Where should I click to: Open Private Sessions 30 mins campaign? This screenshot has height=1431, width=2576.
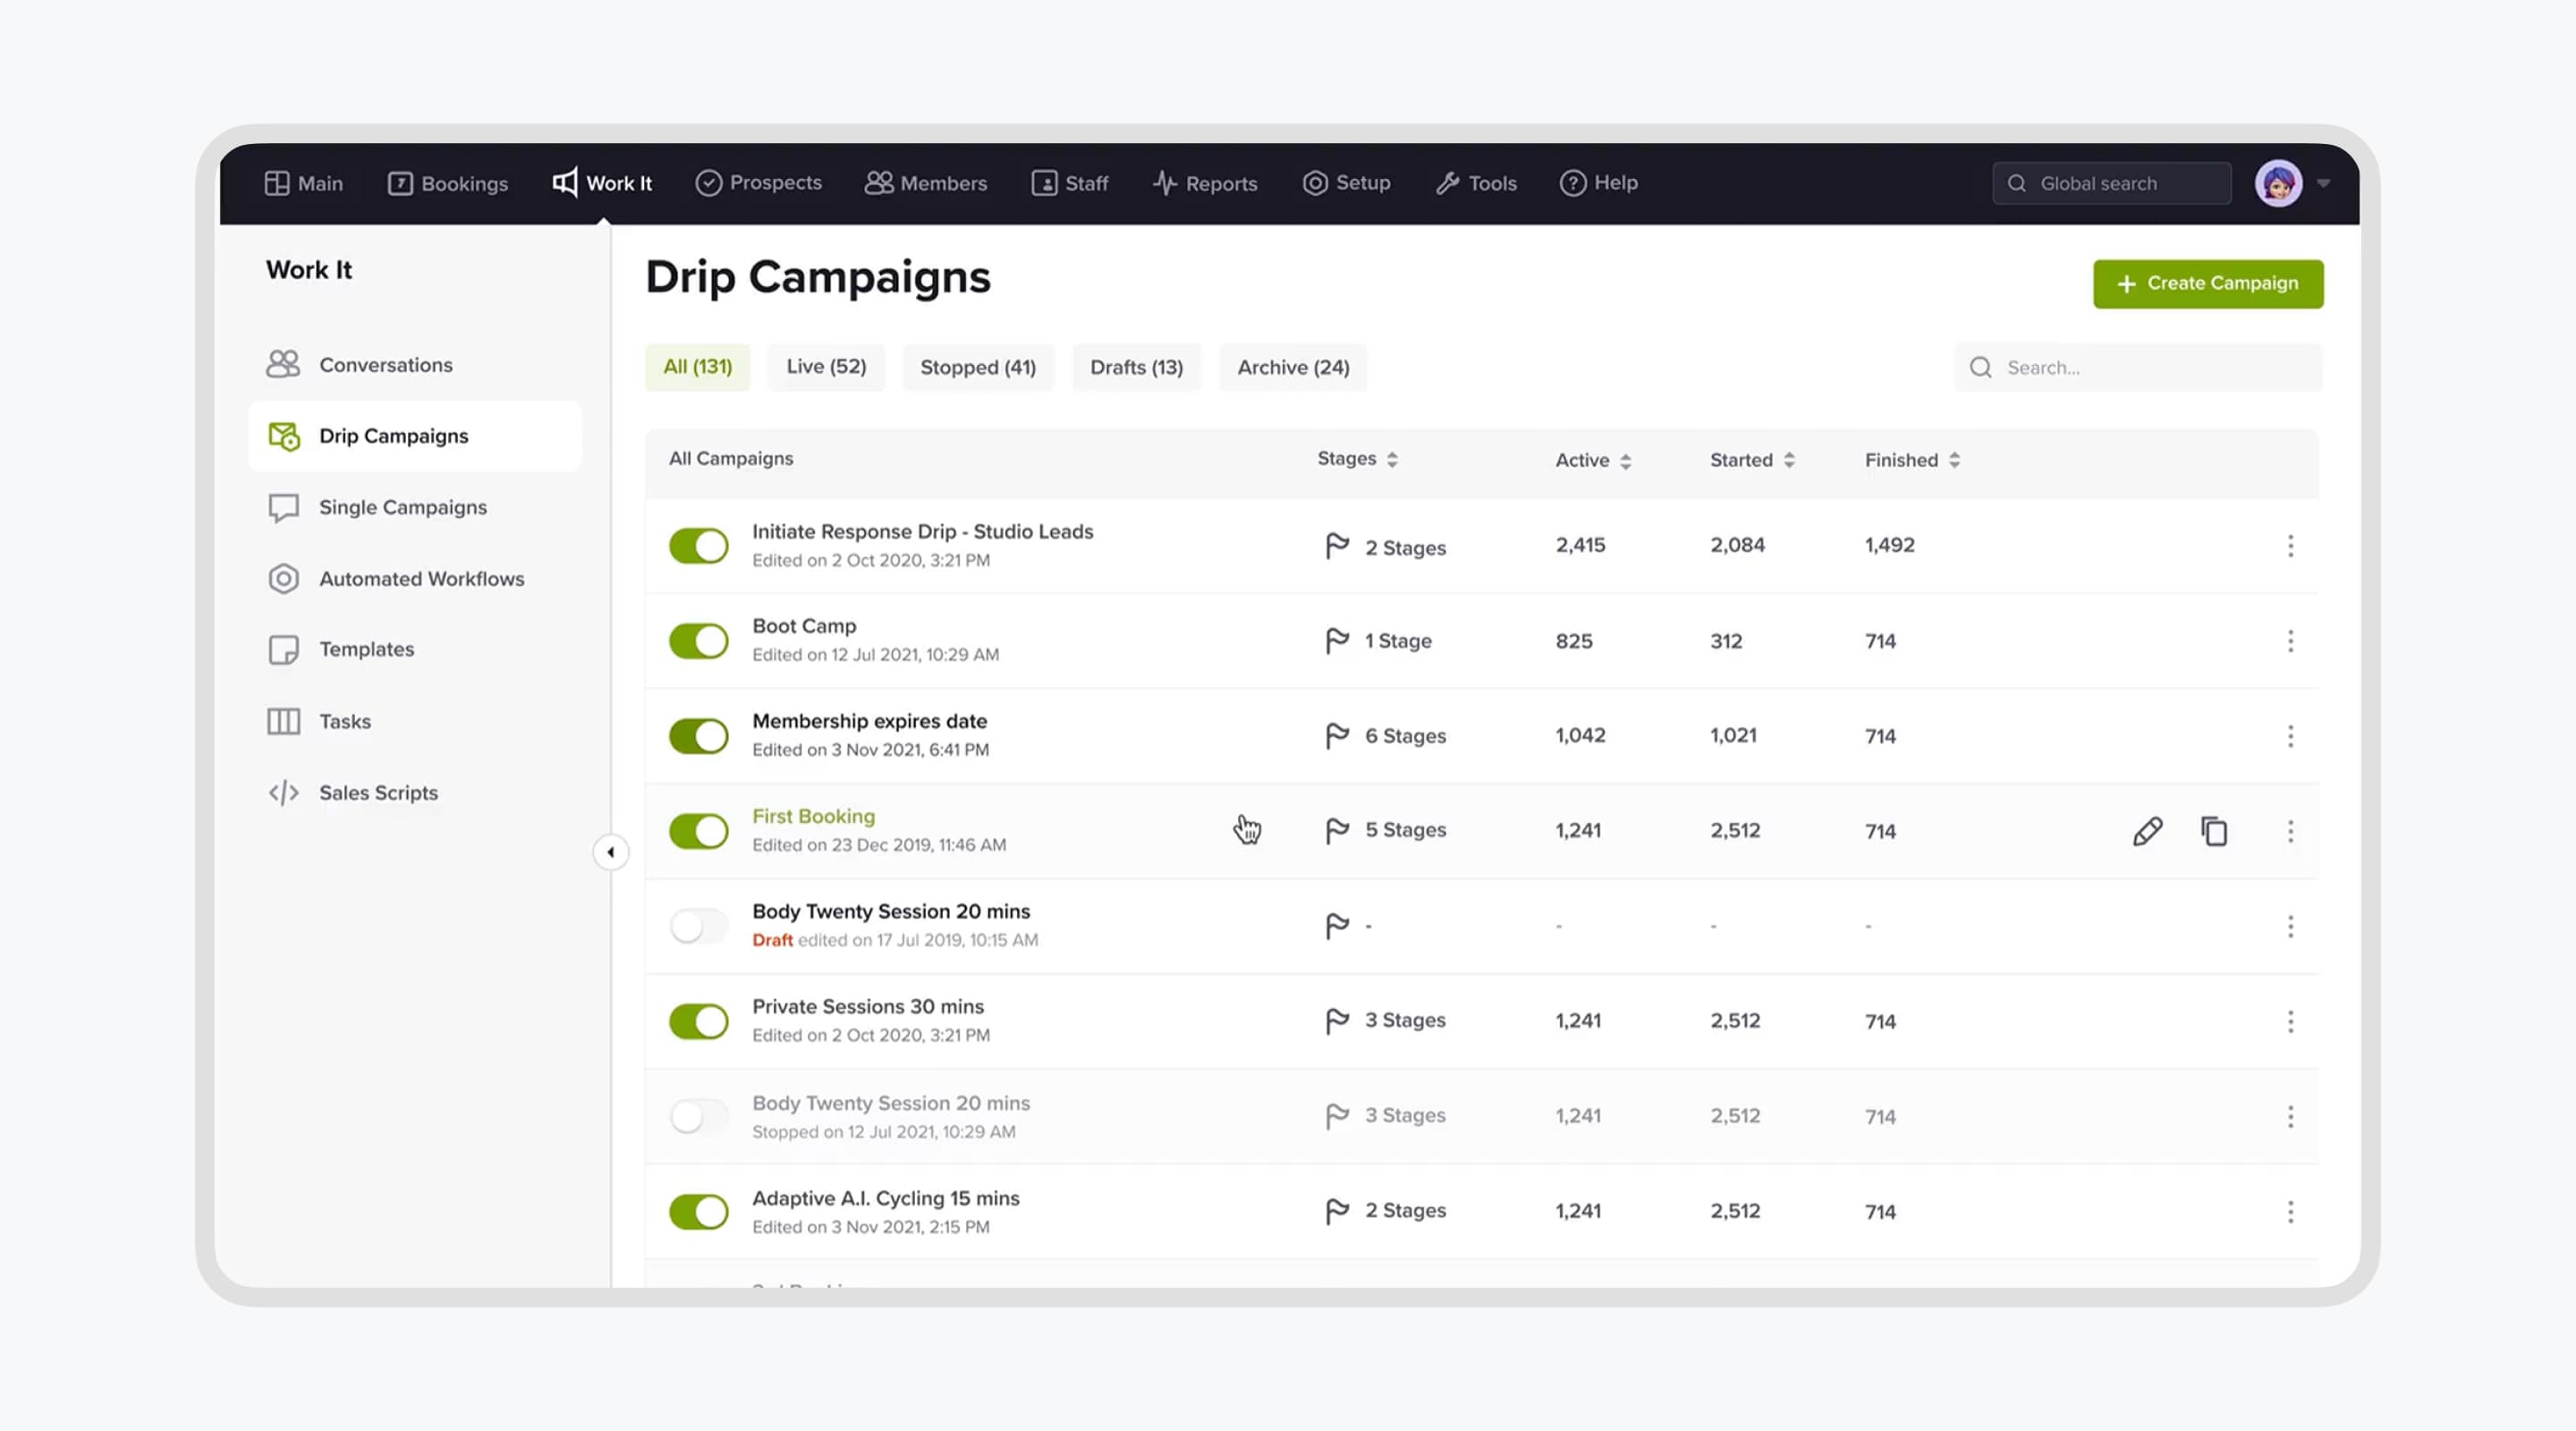click(867, 1006)
